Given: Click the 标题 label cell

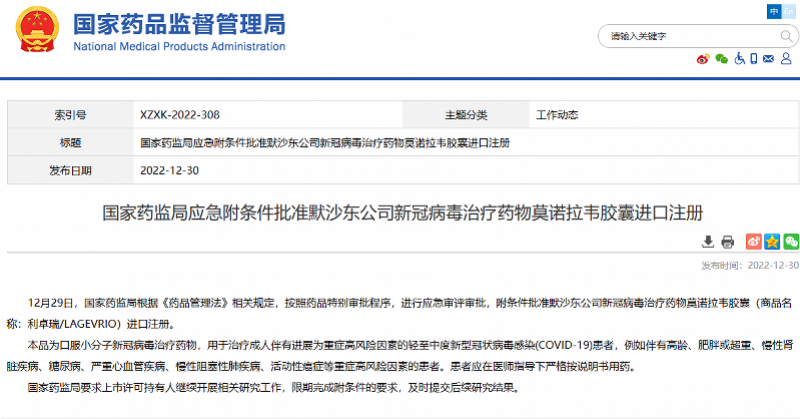Looking at the screenshot, I should coord(70,142).
